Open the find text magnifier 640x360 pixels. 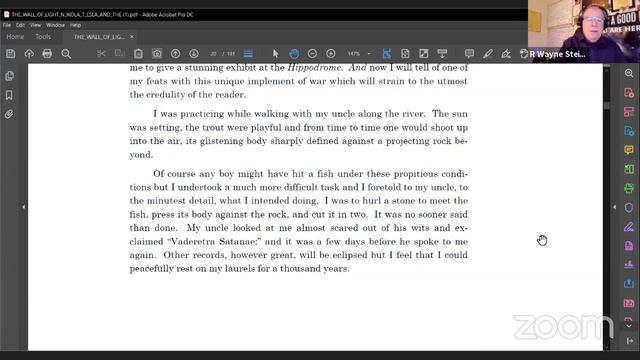coord(66,53)
